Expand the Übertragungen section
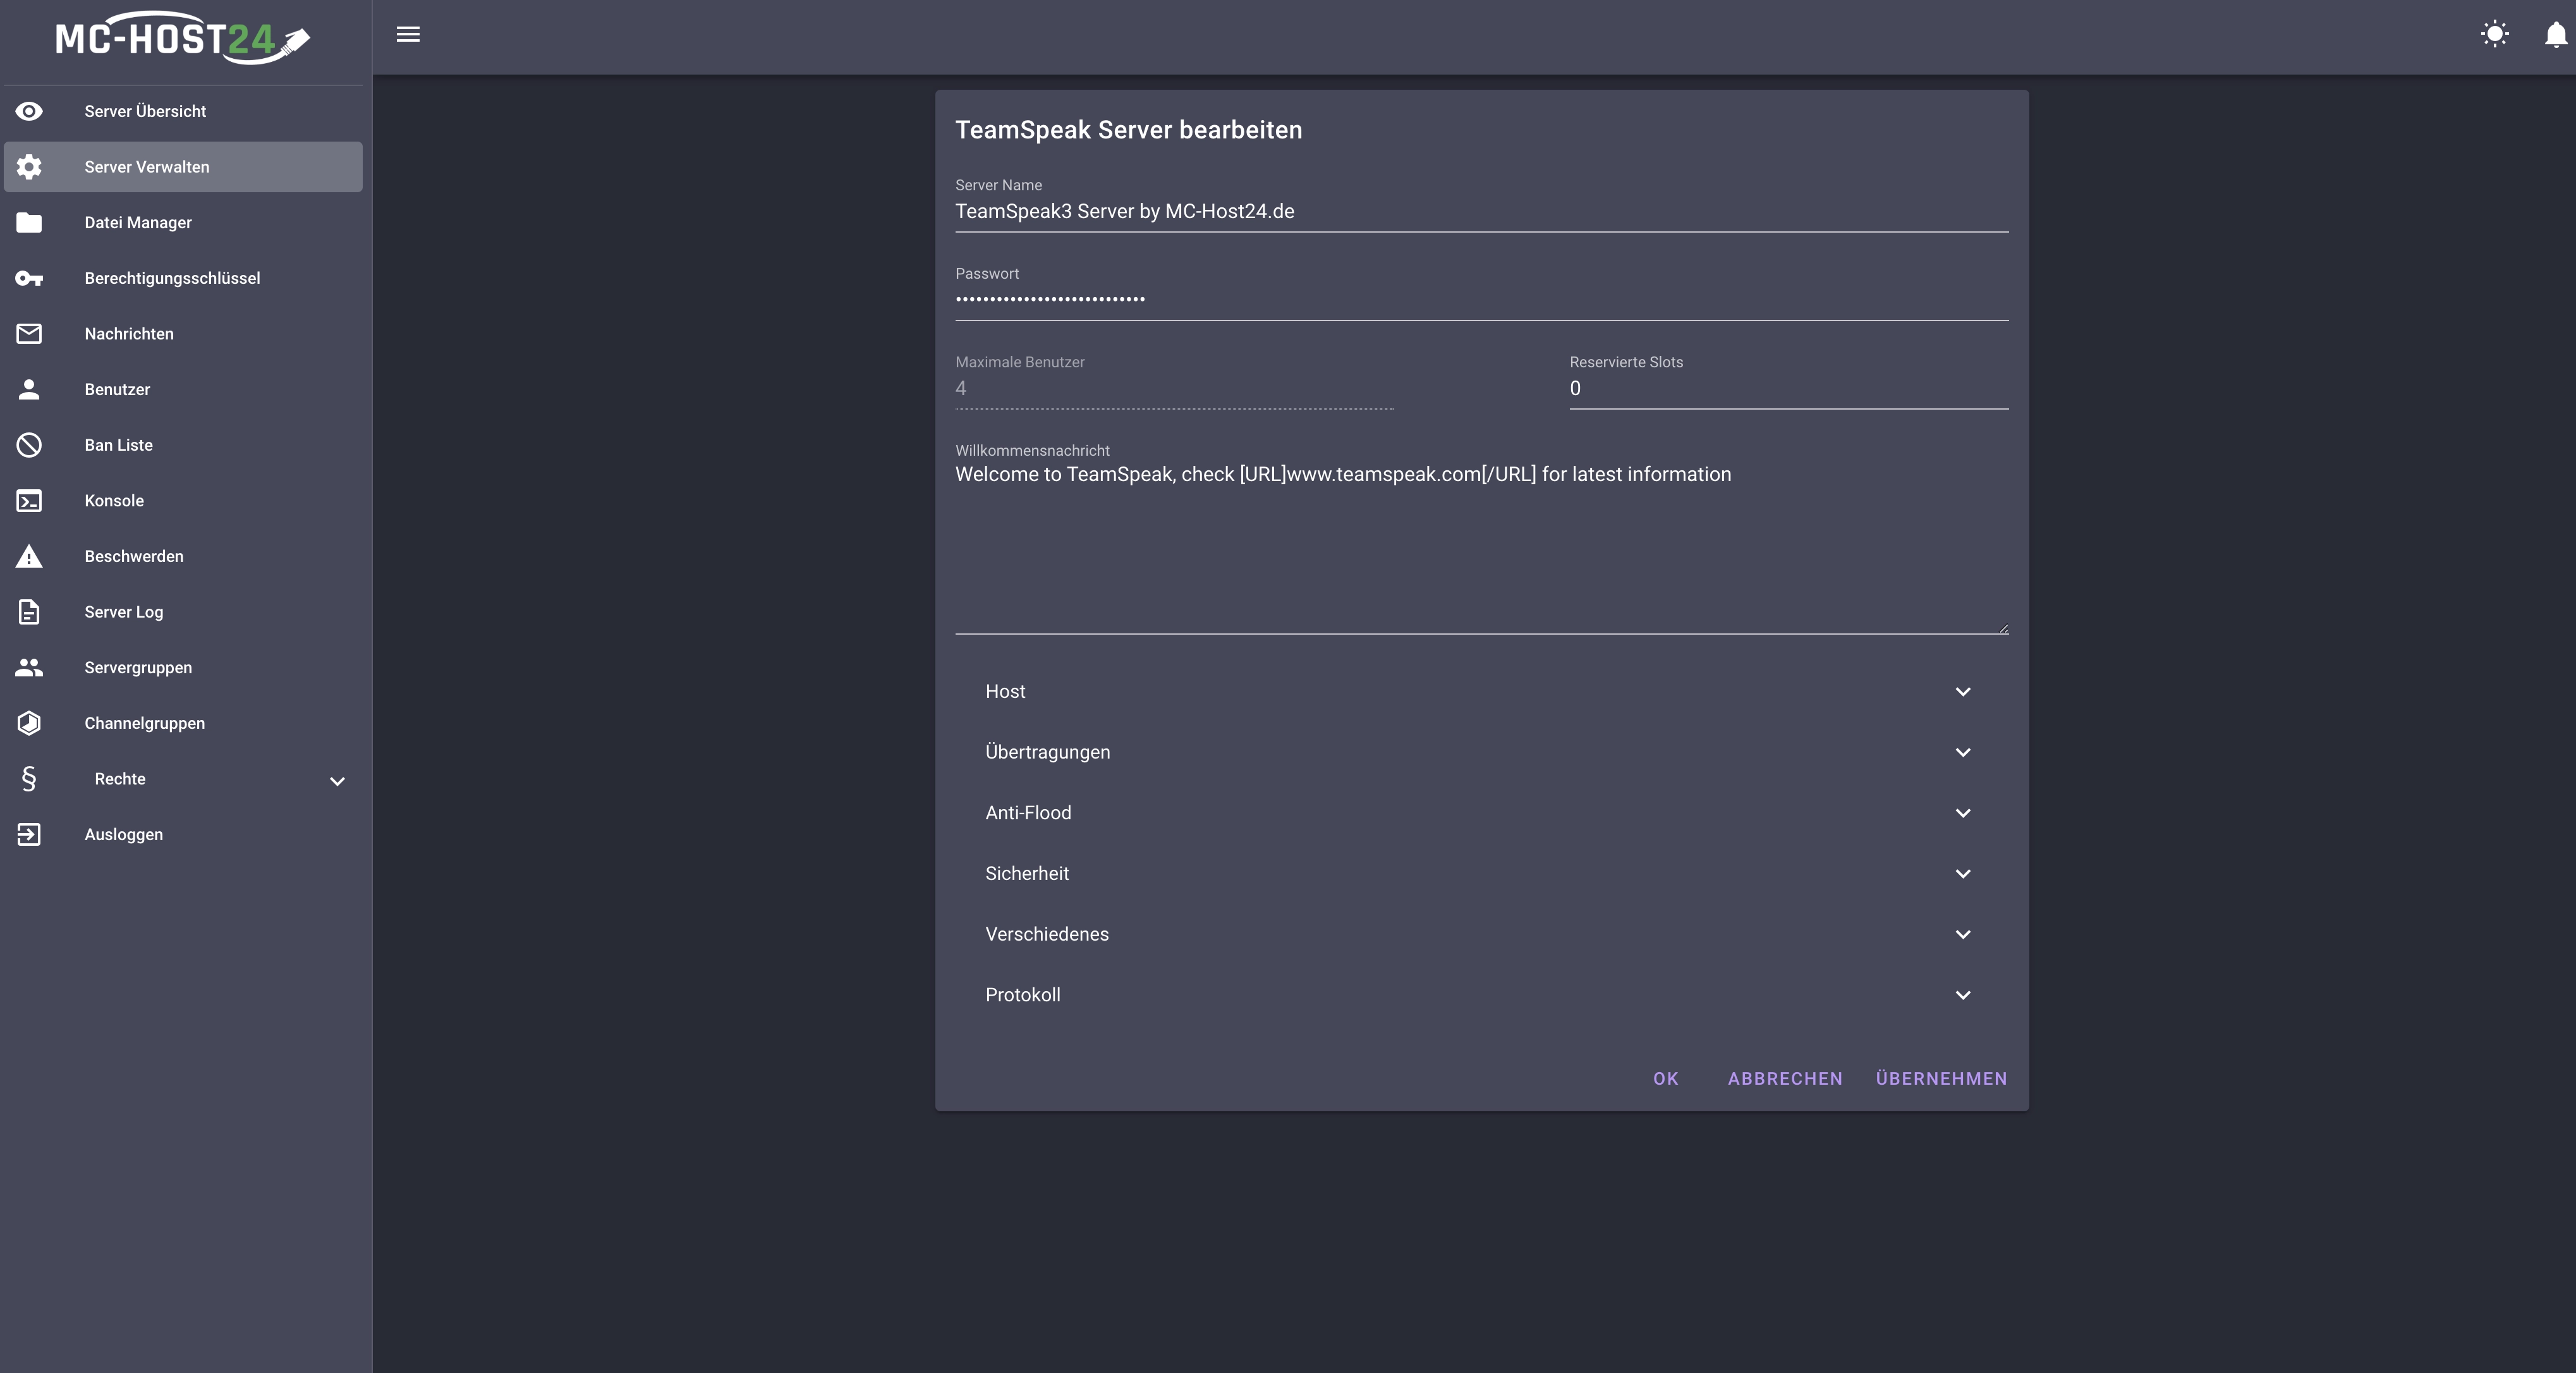Screen dimensions: 2576x1373 tap(1481, 752)
